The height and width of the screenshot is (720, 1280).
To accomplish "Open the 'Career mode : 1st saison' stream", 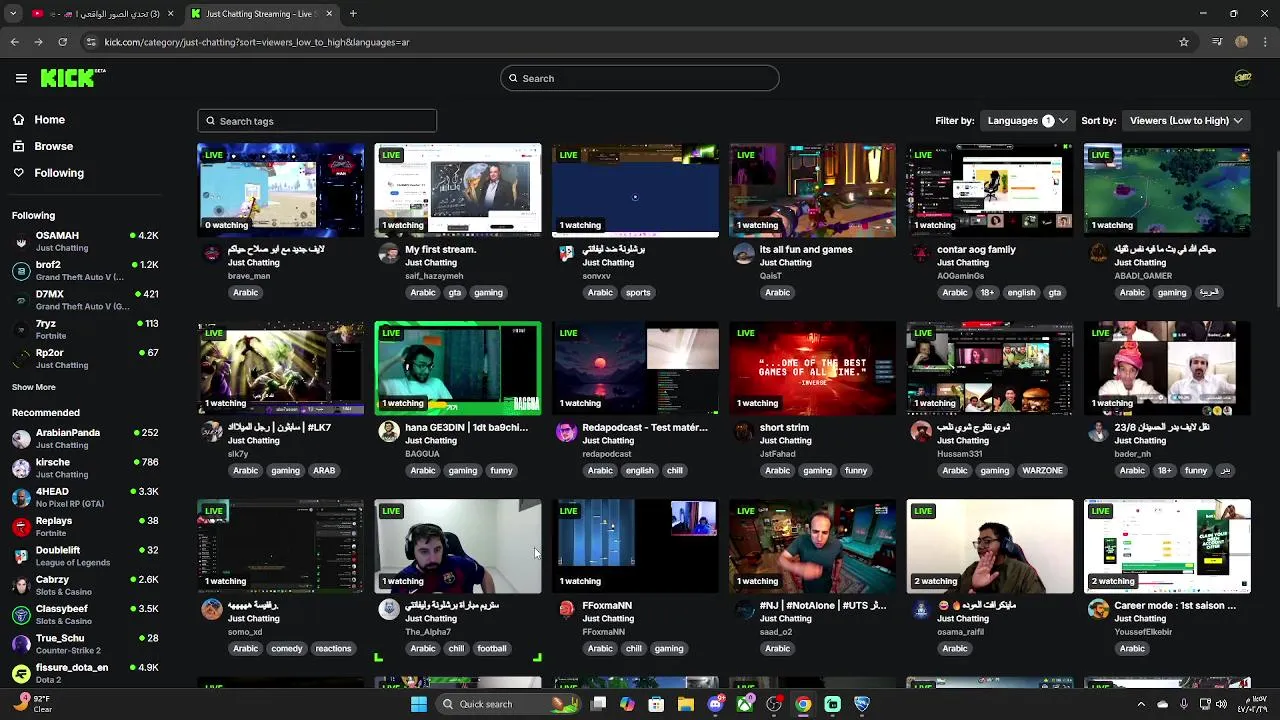I will [1167, 546].
